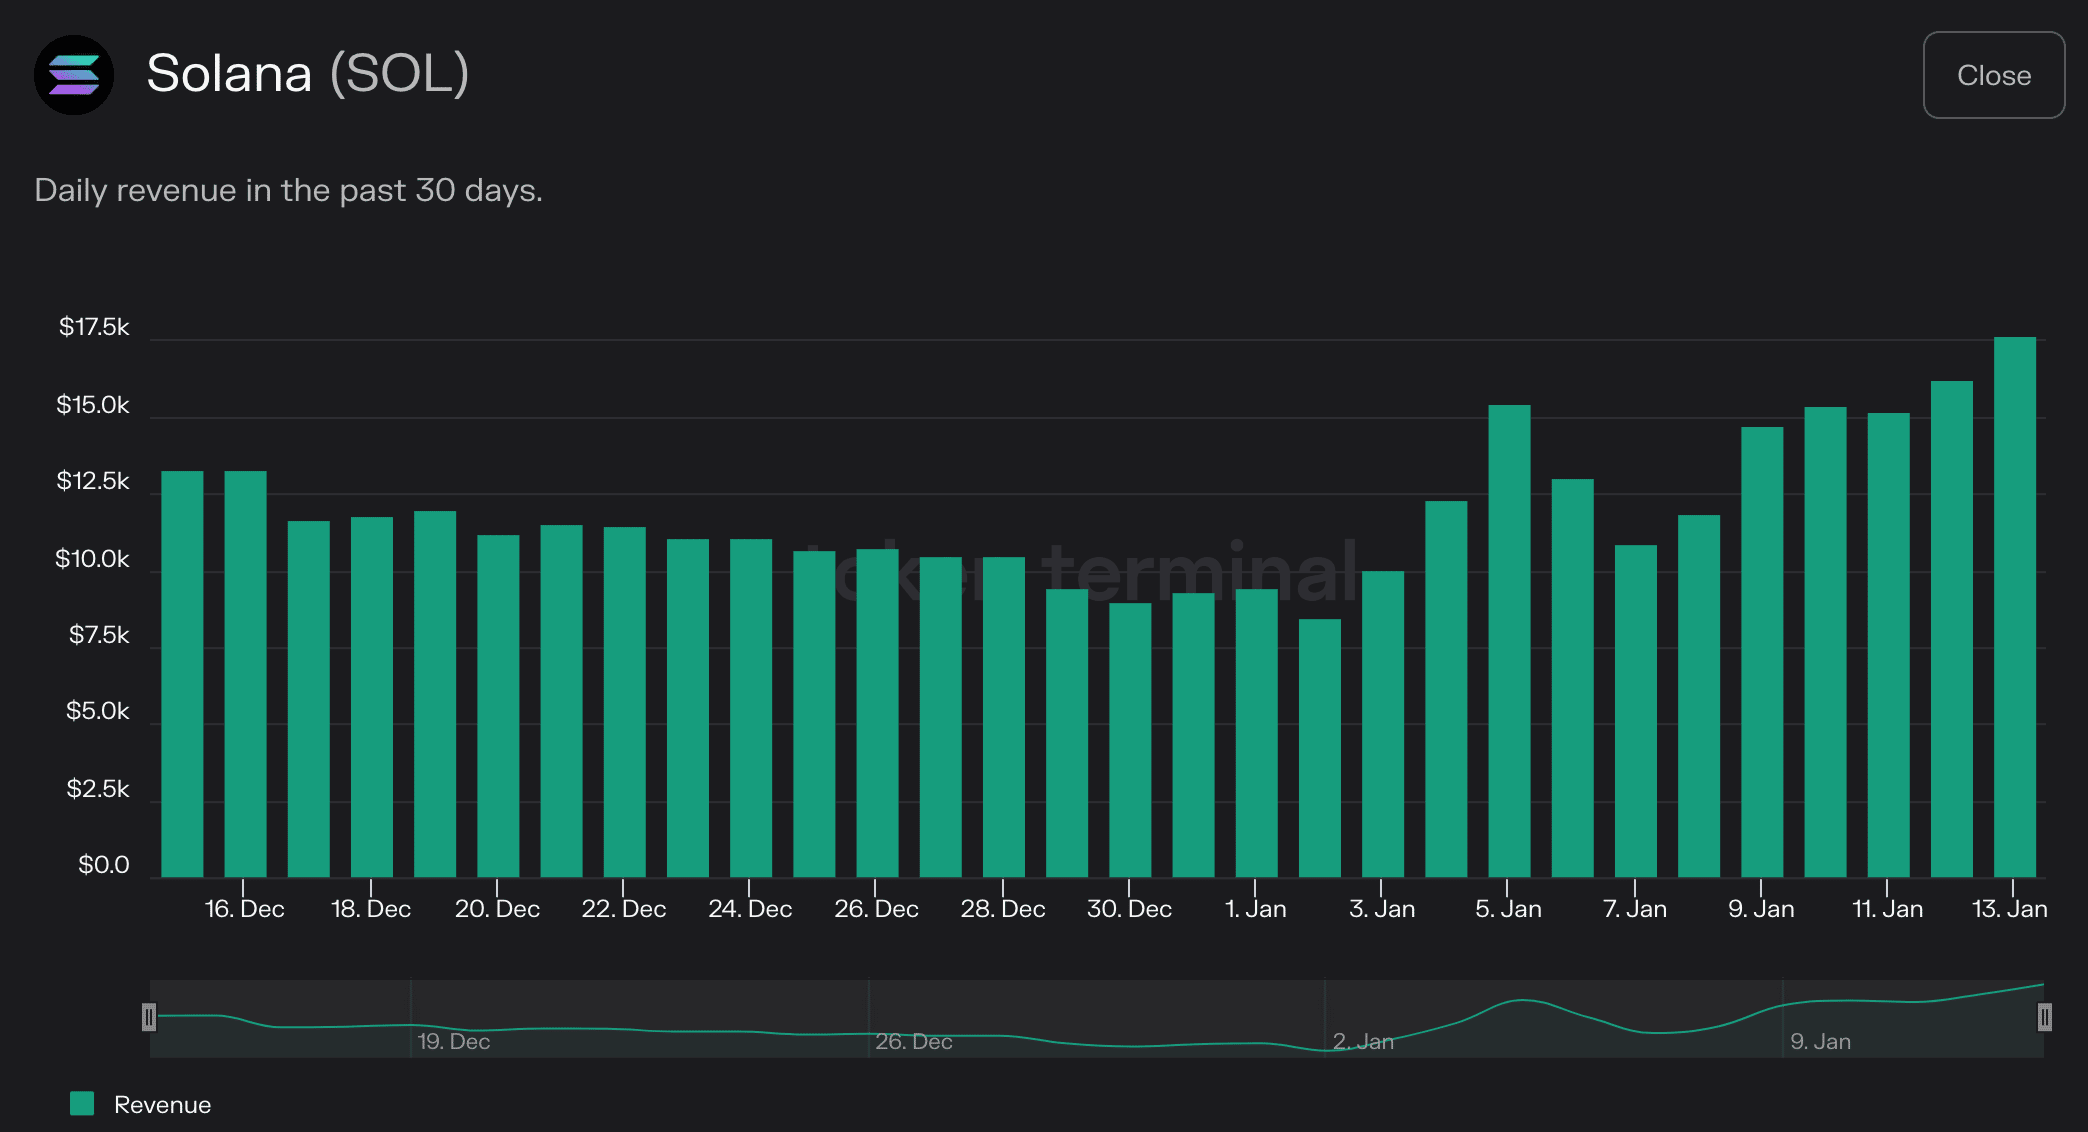Click the '$10.0k' y-axis label
2088x1132 pixels.
(92, 559)
